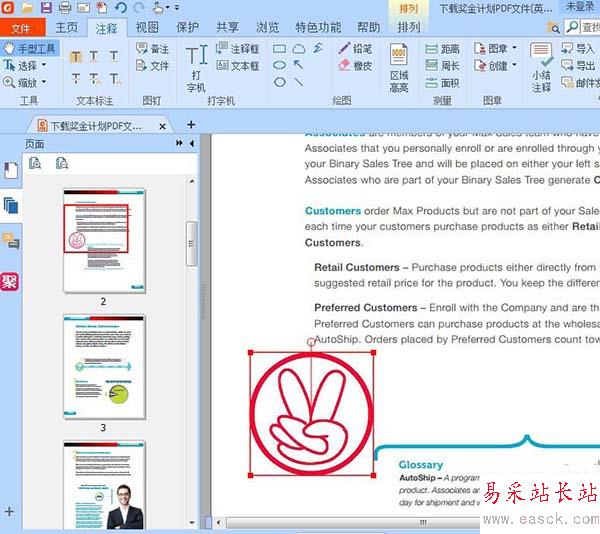Open the 选择 tool dropdown arrow

[x=44, y=65]
